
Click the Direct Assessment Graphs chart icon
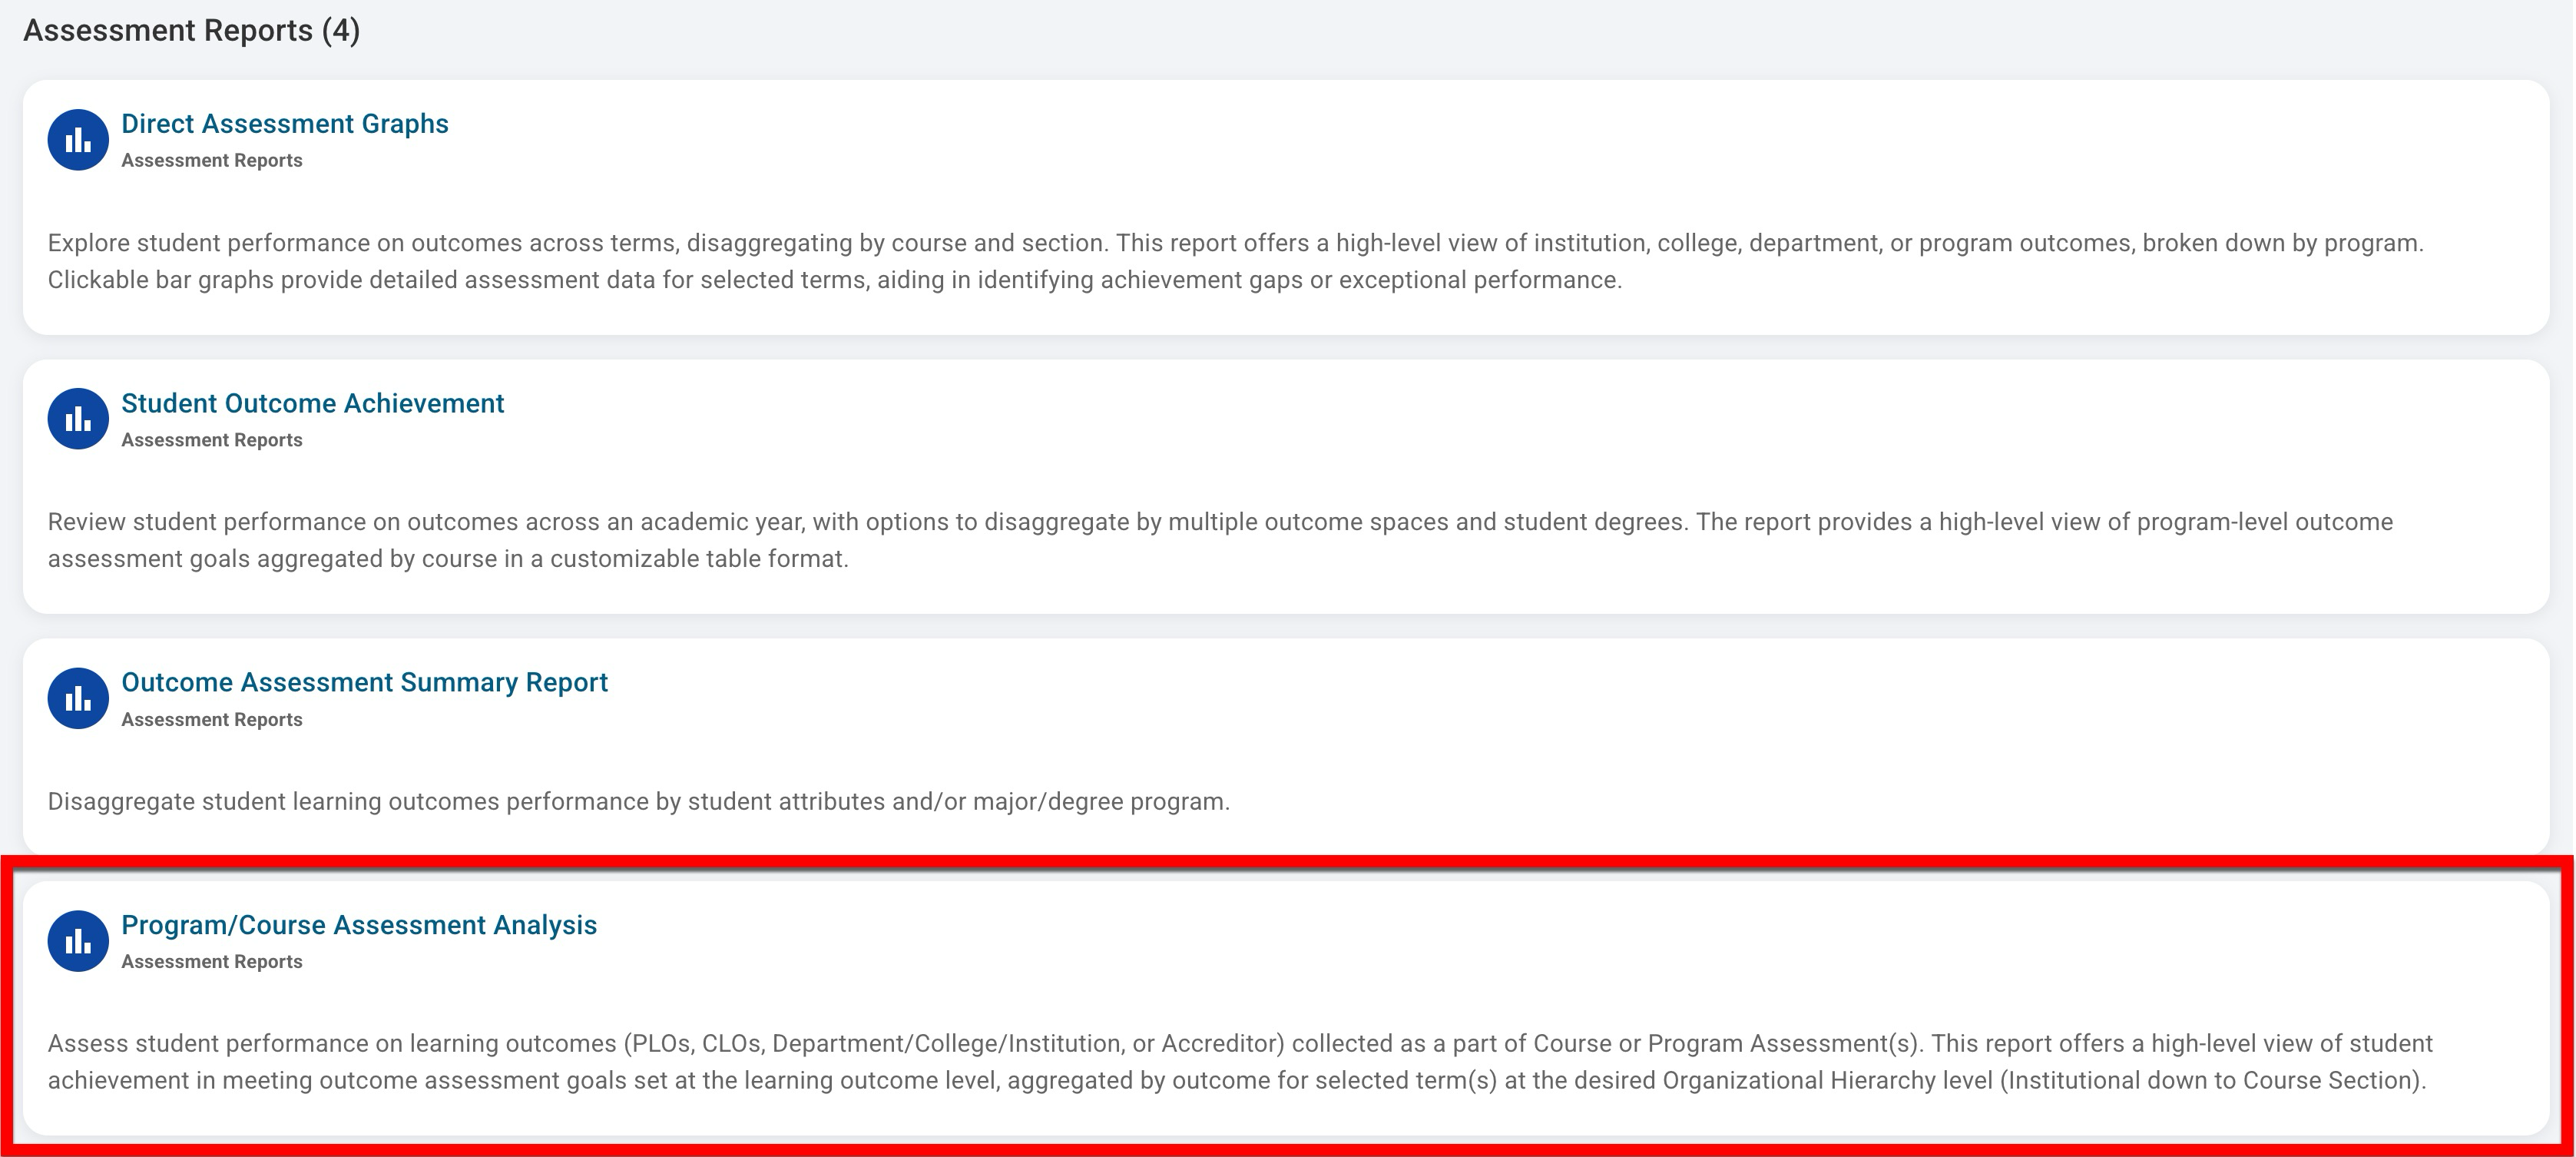(x=78, y=140)
